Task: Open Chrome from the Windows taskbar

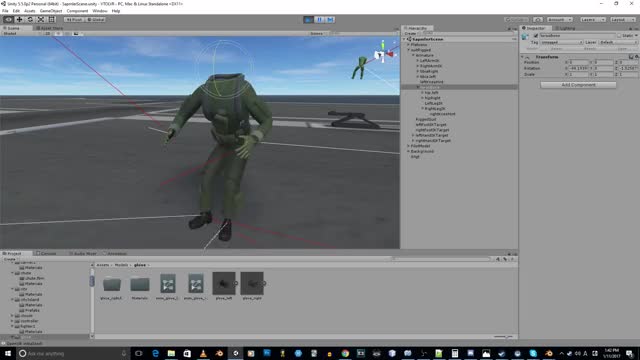Action: coord(345,353)
